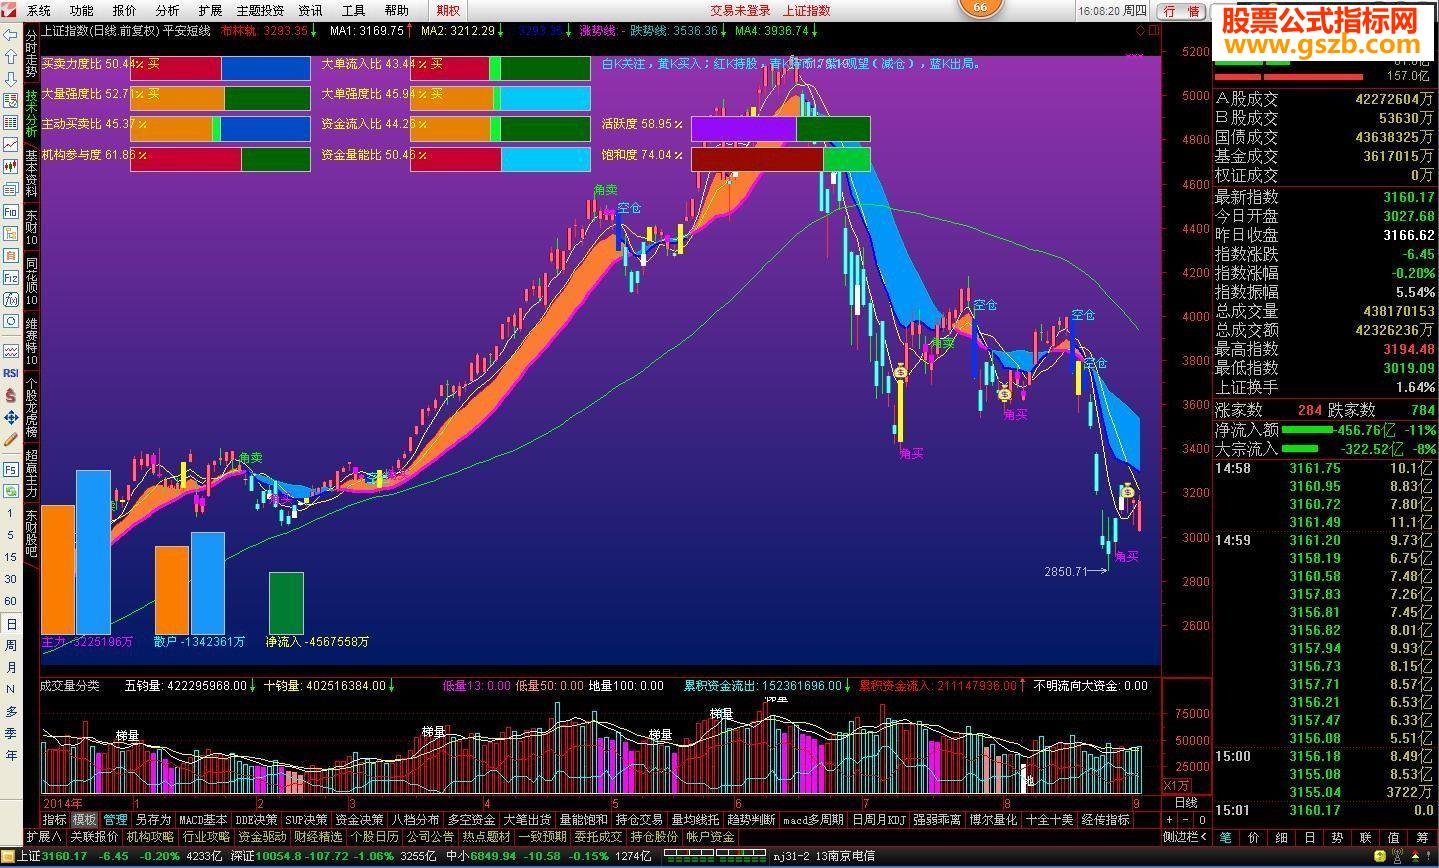Open the 期权 menu item
1439x868 pixels.
pos(448,10)
